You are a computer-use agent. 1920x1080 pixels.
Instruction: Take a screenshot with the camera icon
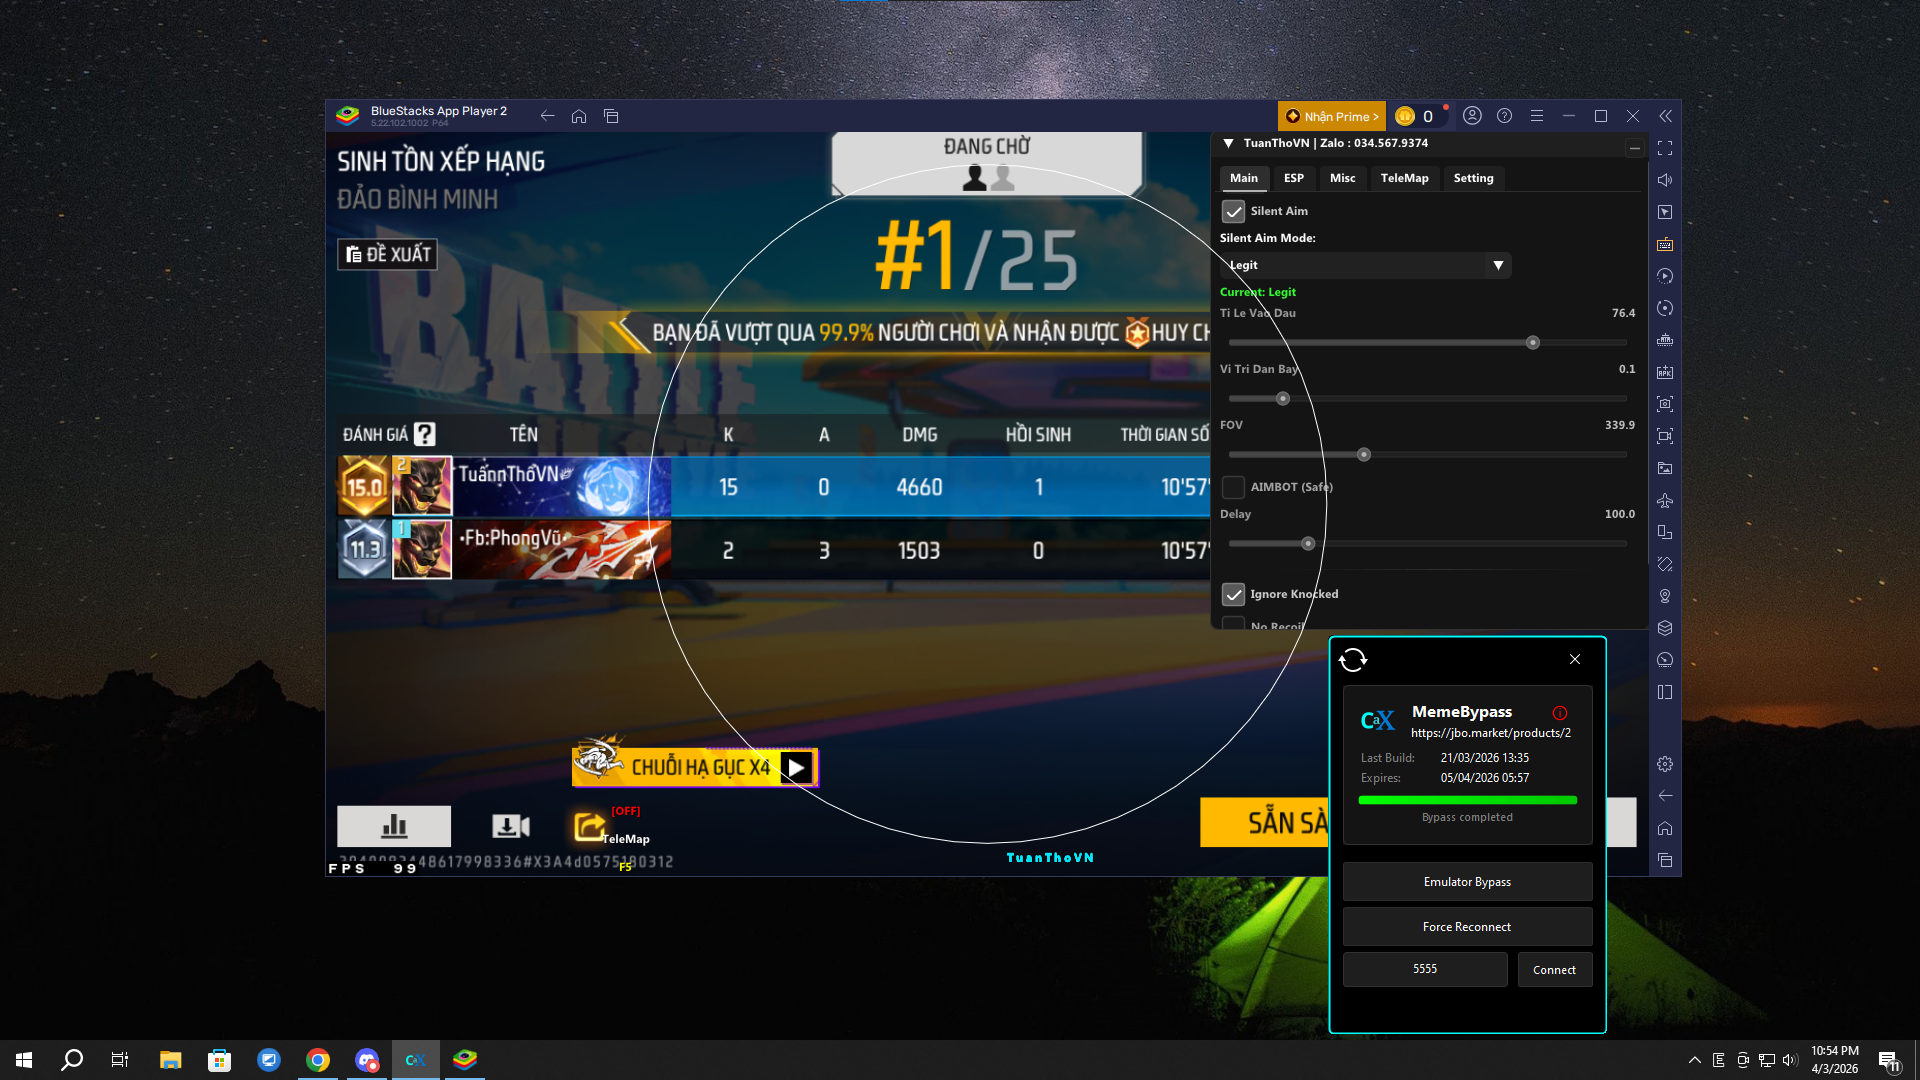click(x=1665, y=404)
